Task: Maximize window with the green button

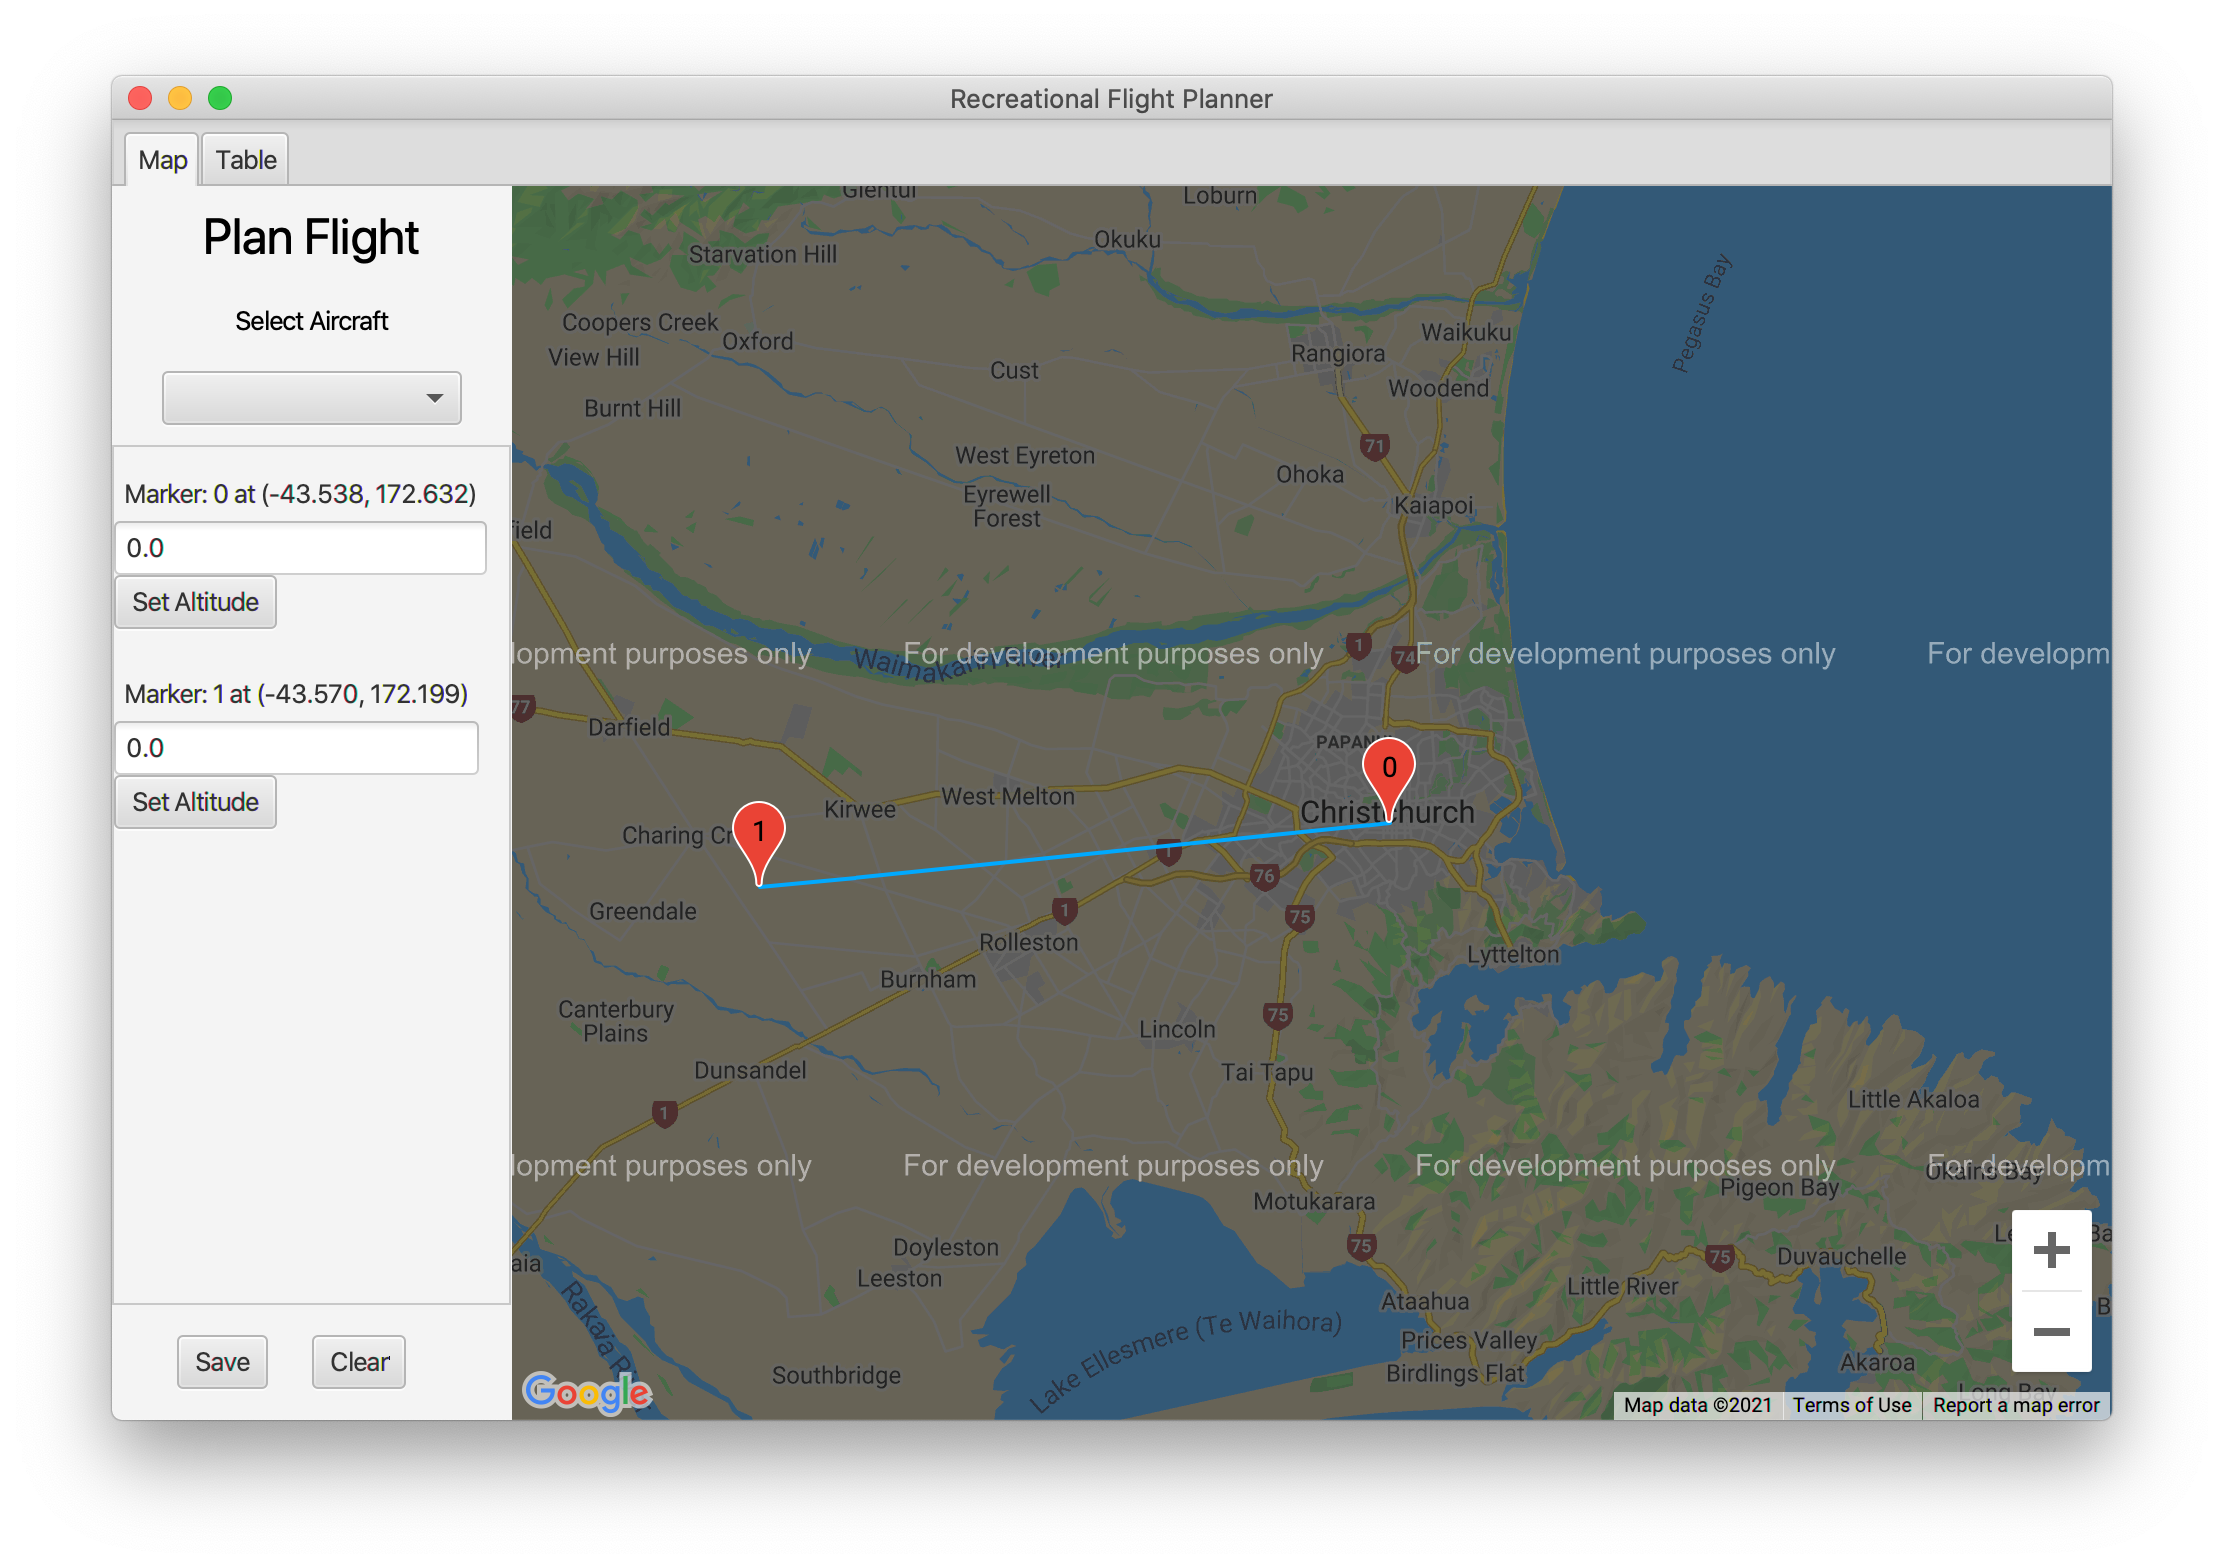Action: [220, 98]
